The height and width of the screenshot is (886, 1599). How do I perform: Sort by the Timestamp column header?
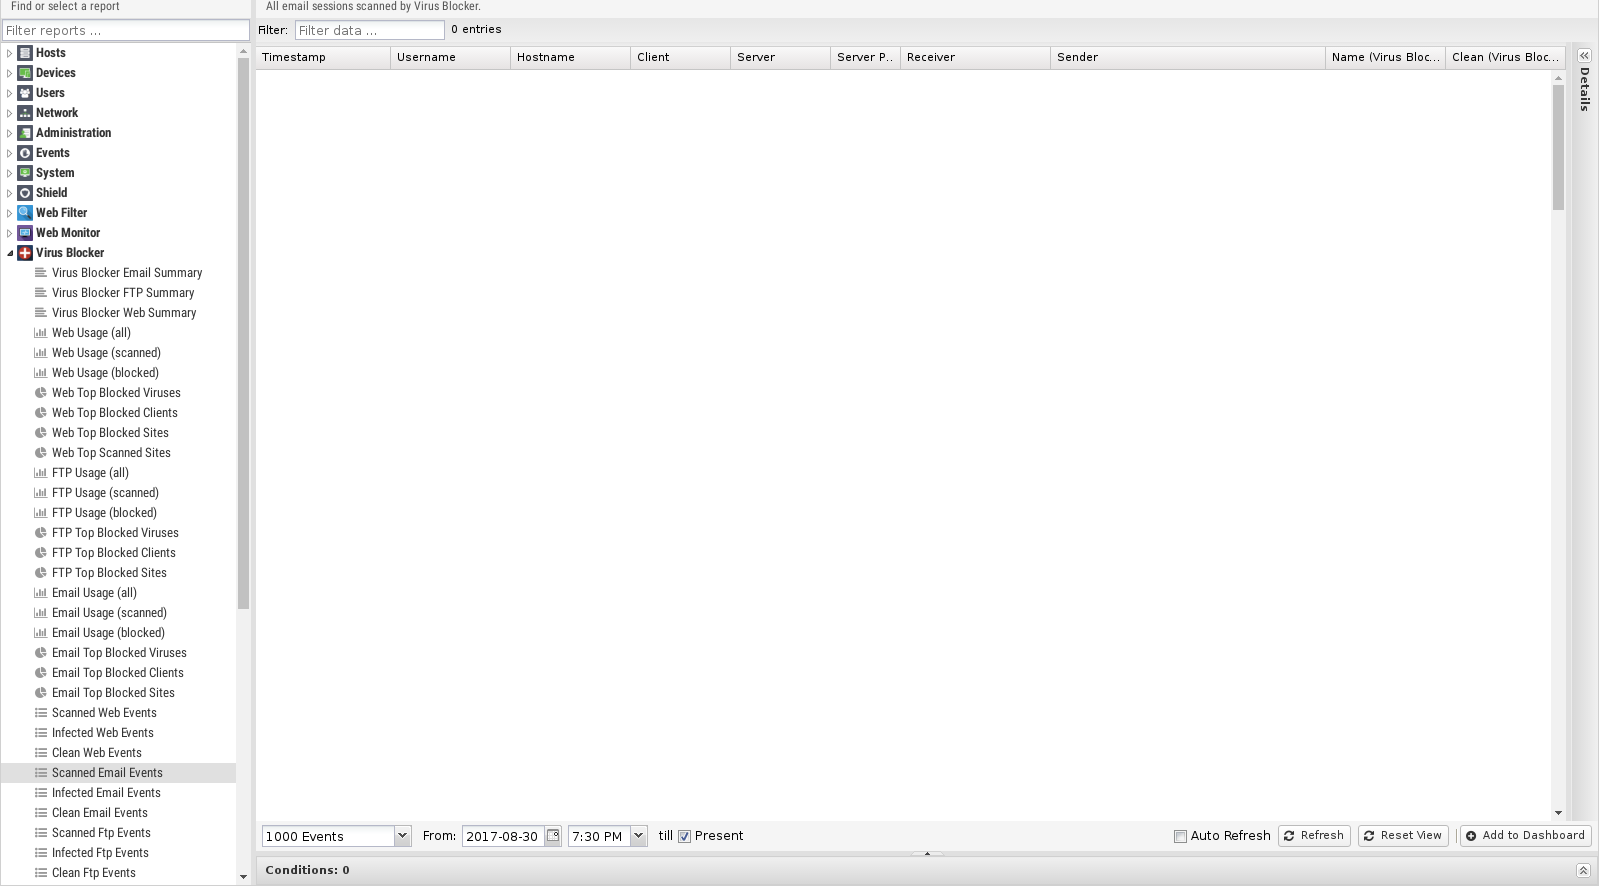323,57
